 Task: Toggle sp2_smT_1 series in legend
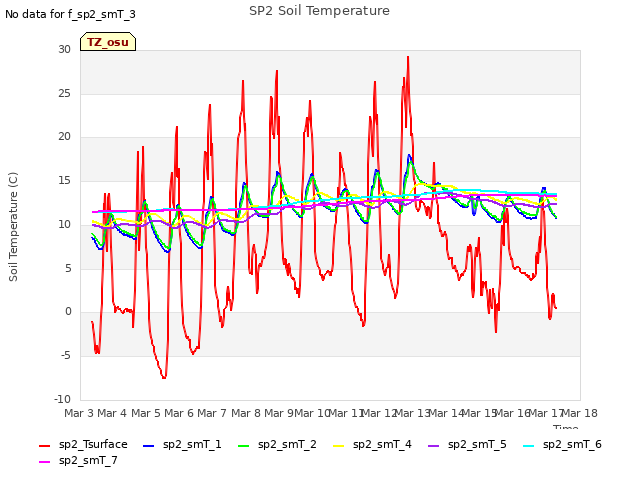(x=182, y=444)
